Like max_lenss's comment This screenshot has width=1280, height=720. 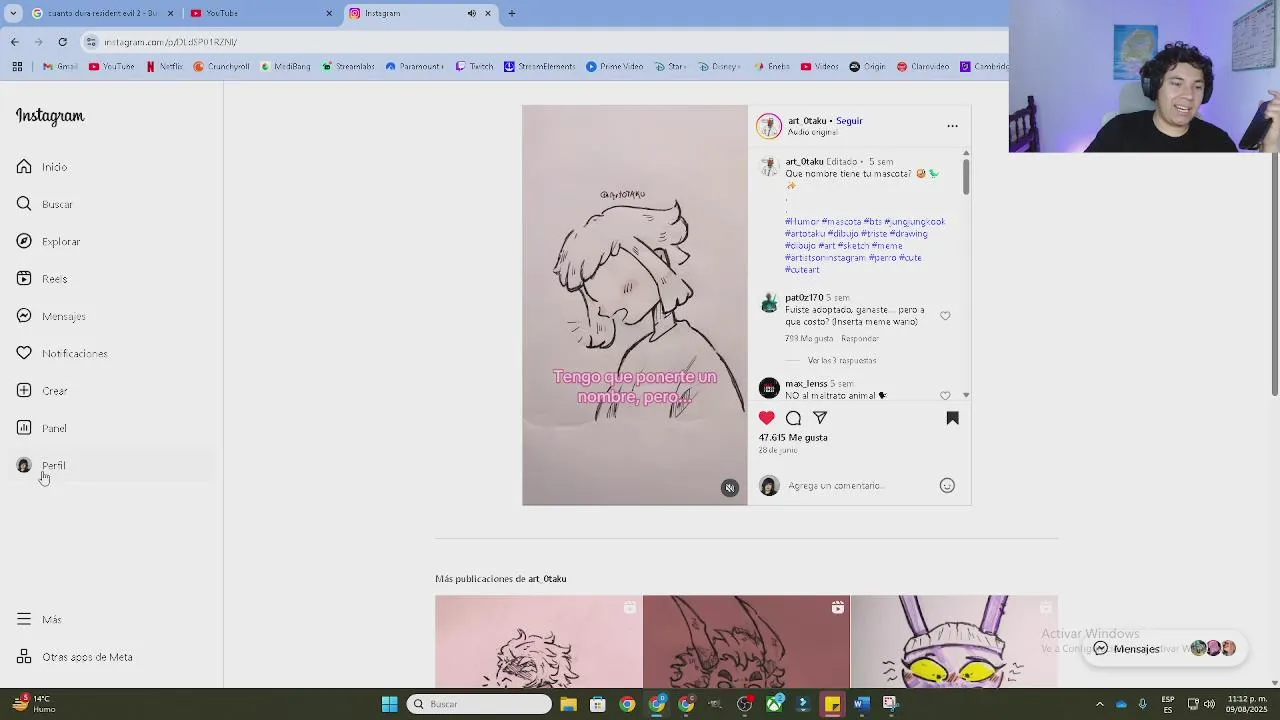(945, 395)
